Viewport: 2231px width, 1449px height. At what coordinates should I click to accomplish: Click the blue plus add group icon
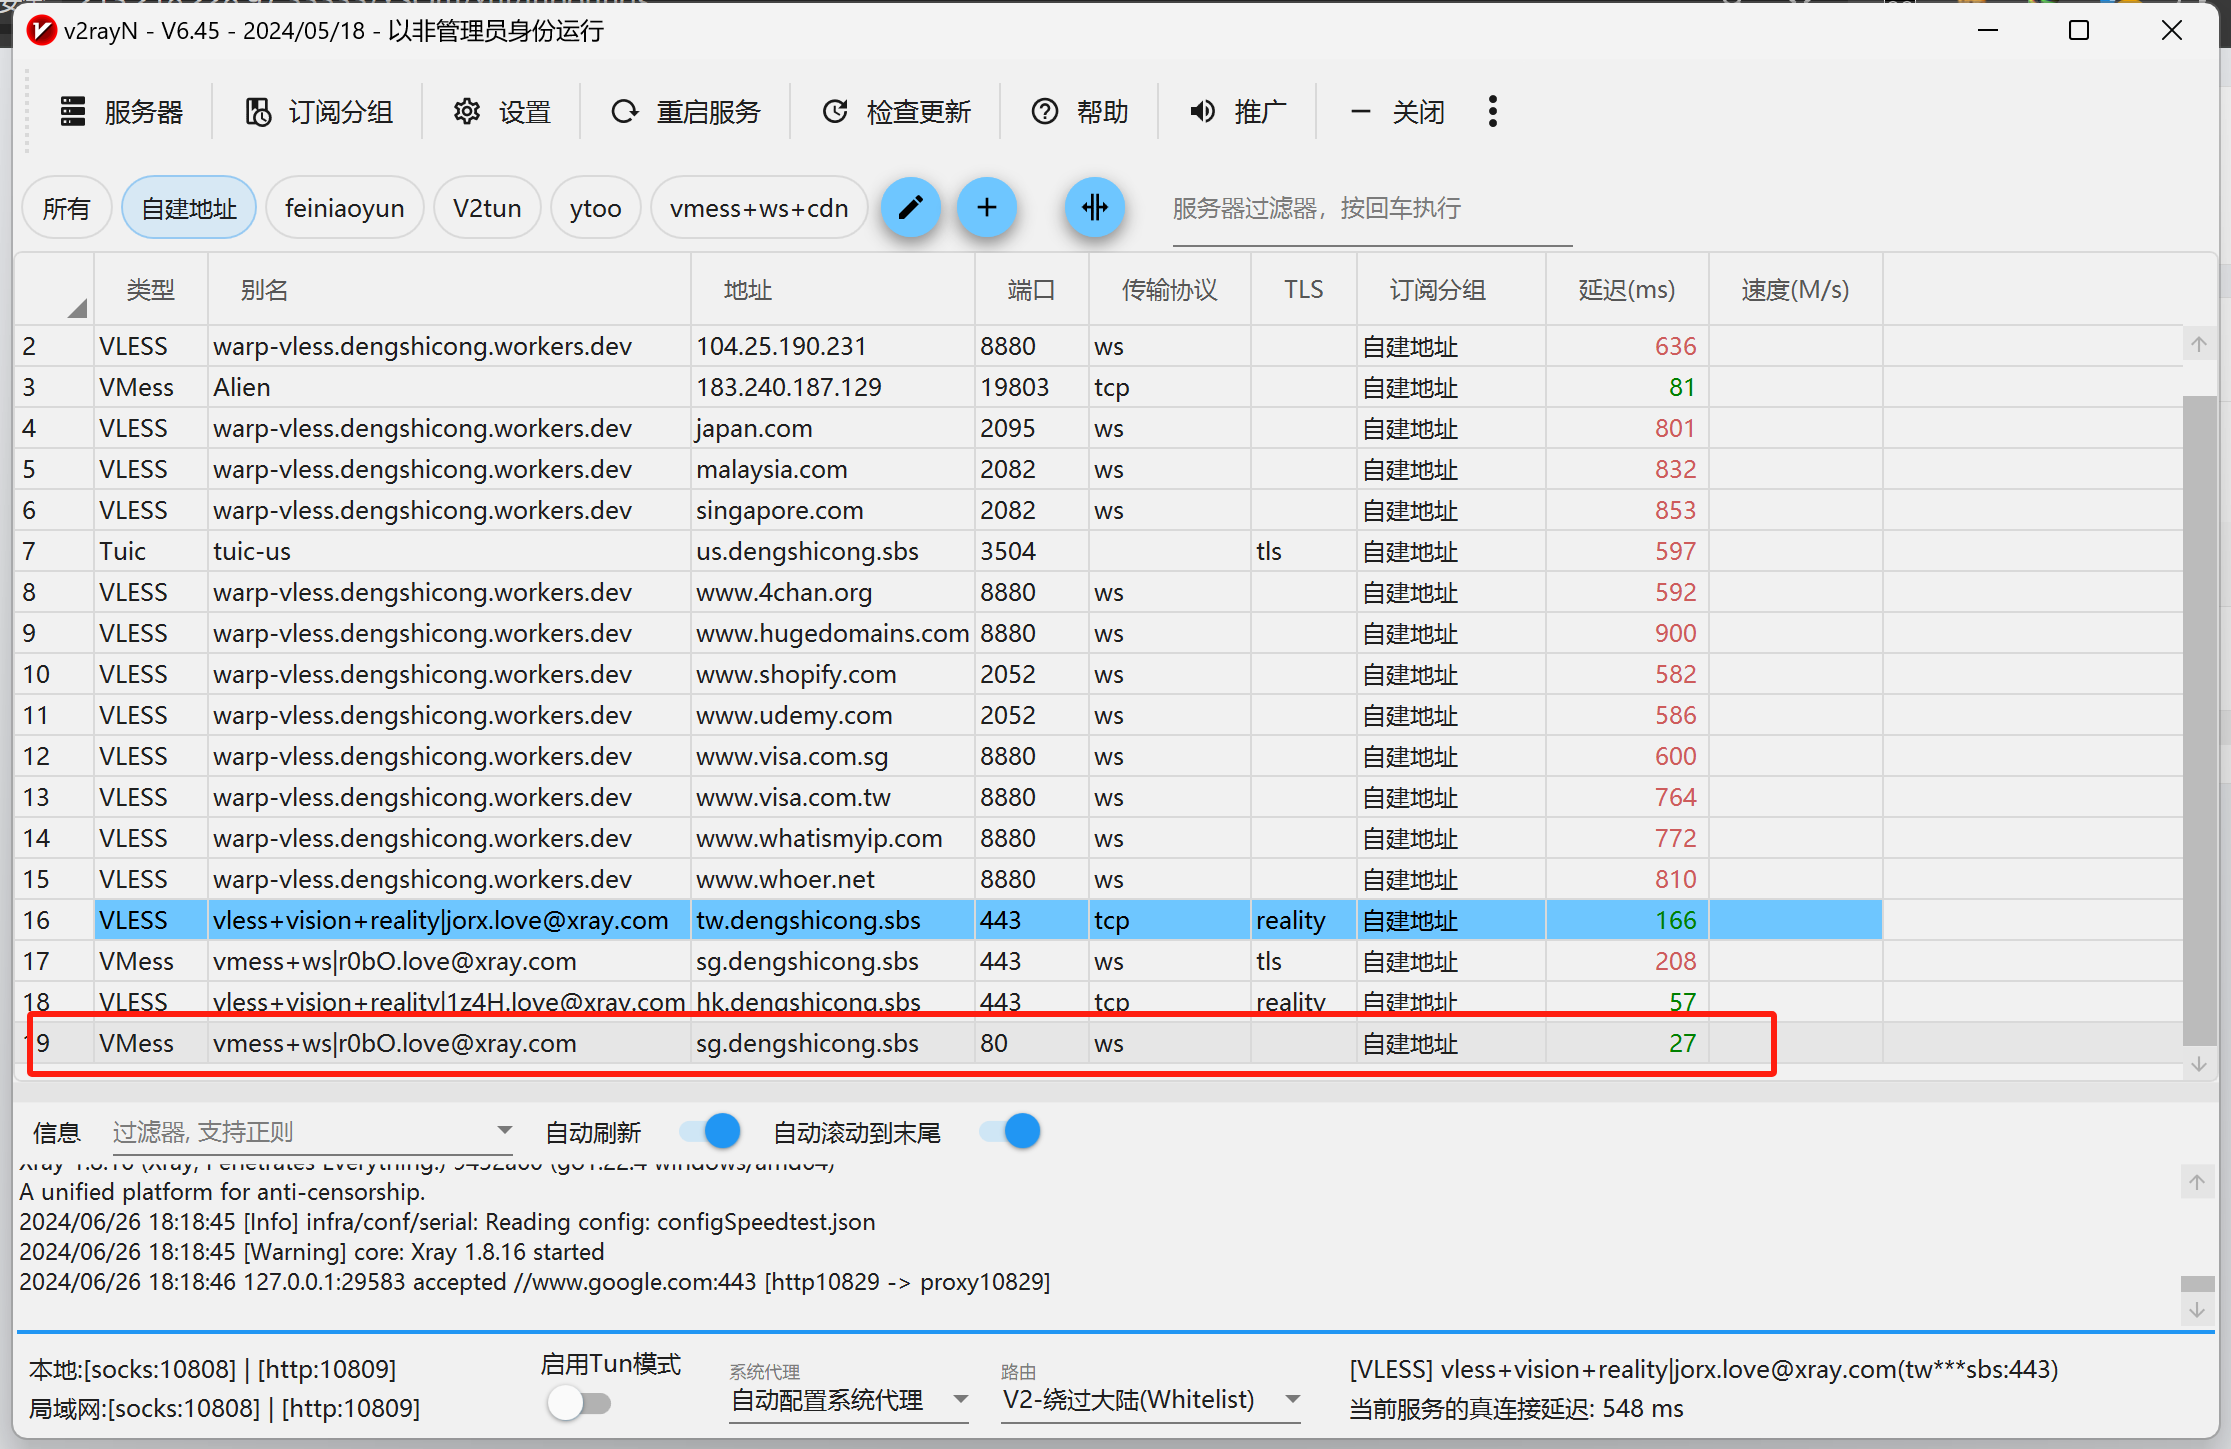[986, 208]
